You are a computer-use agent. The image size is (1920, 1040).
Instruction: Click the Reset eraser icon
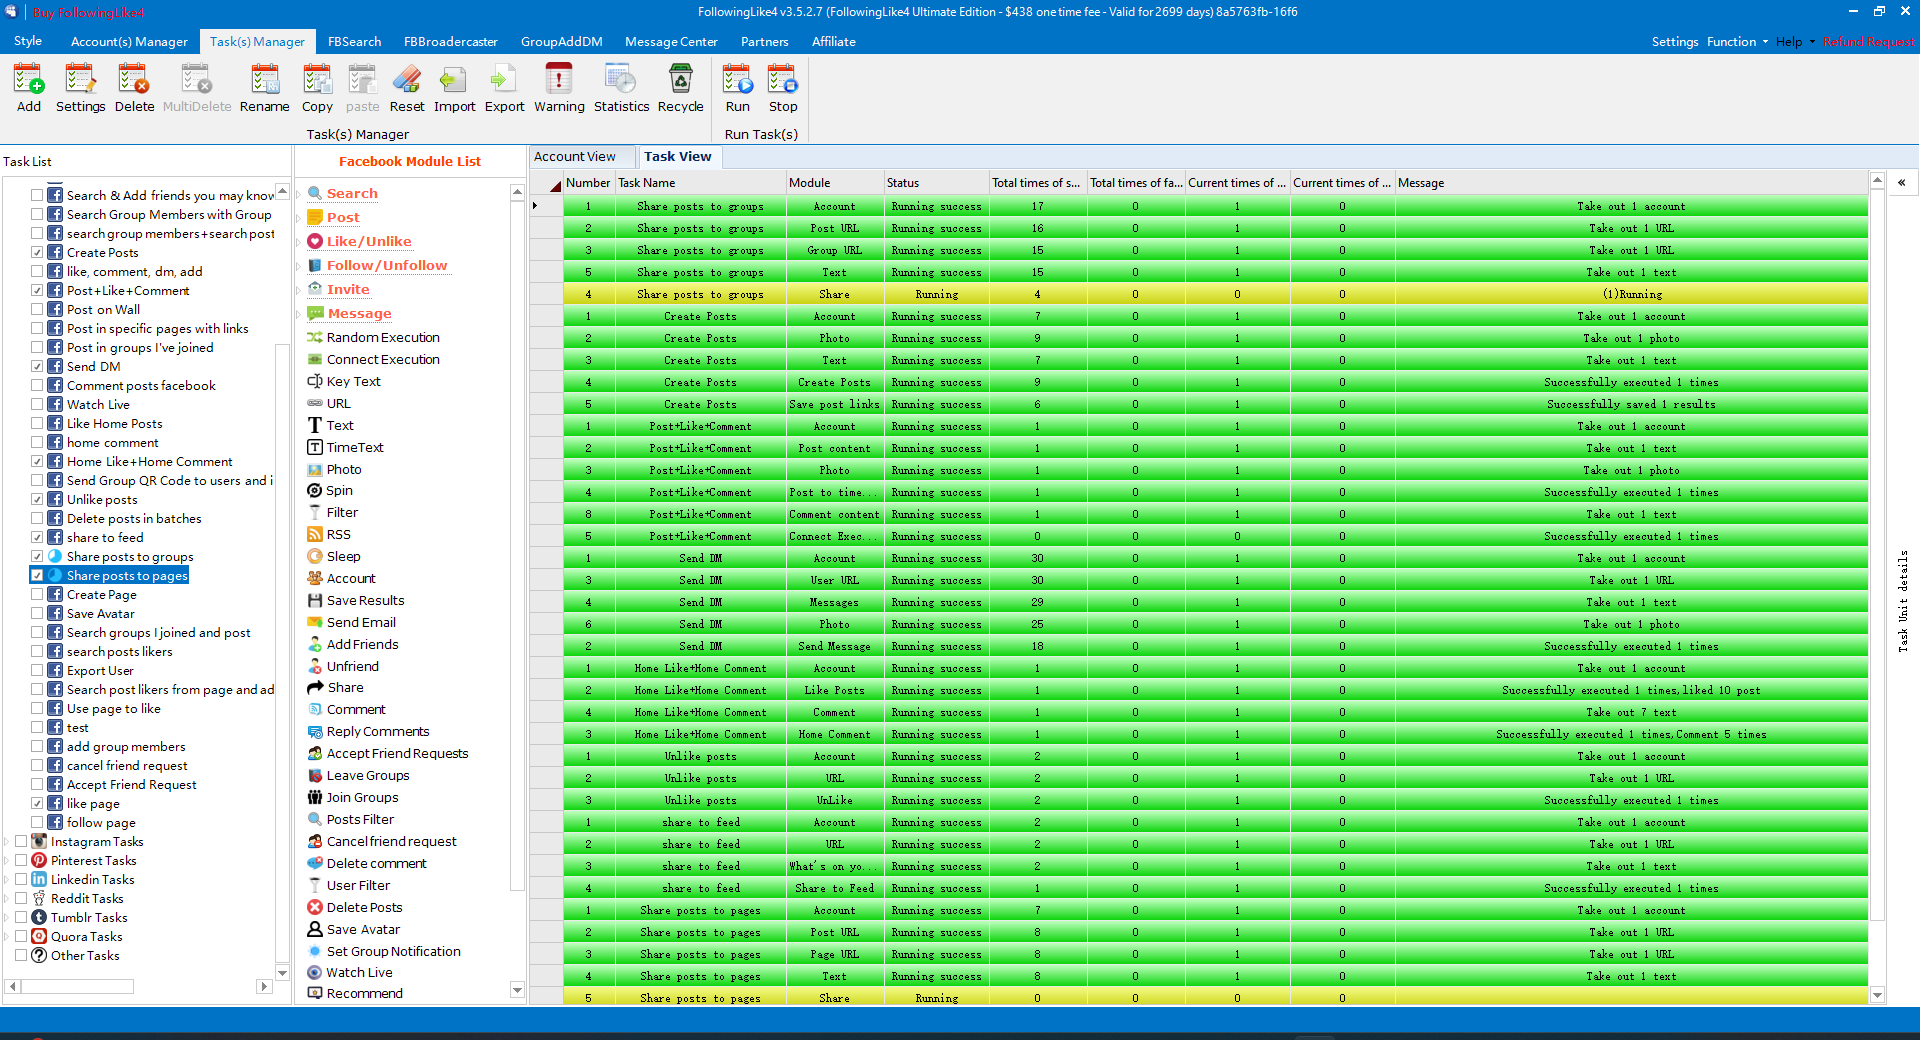(407, 88)
